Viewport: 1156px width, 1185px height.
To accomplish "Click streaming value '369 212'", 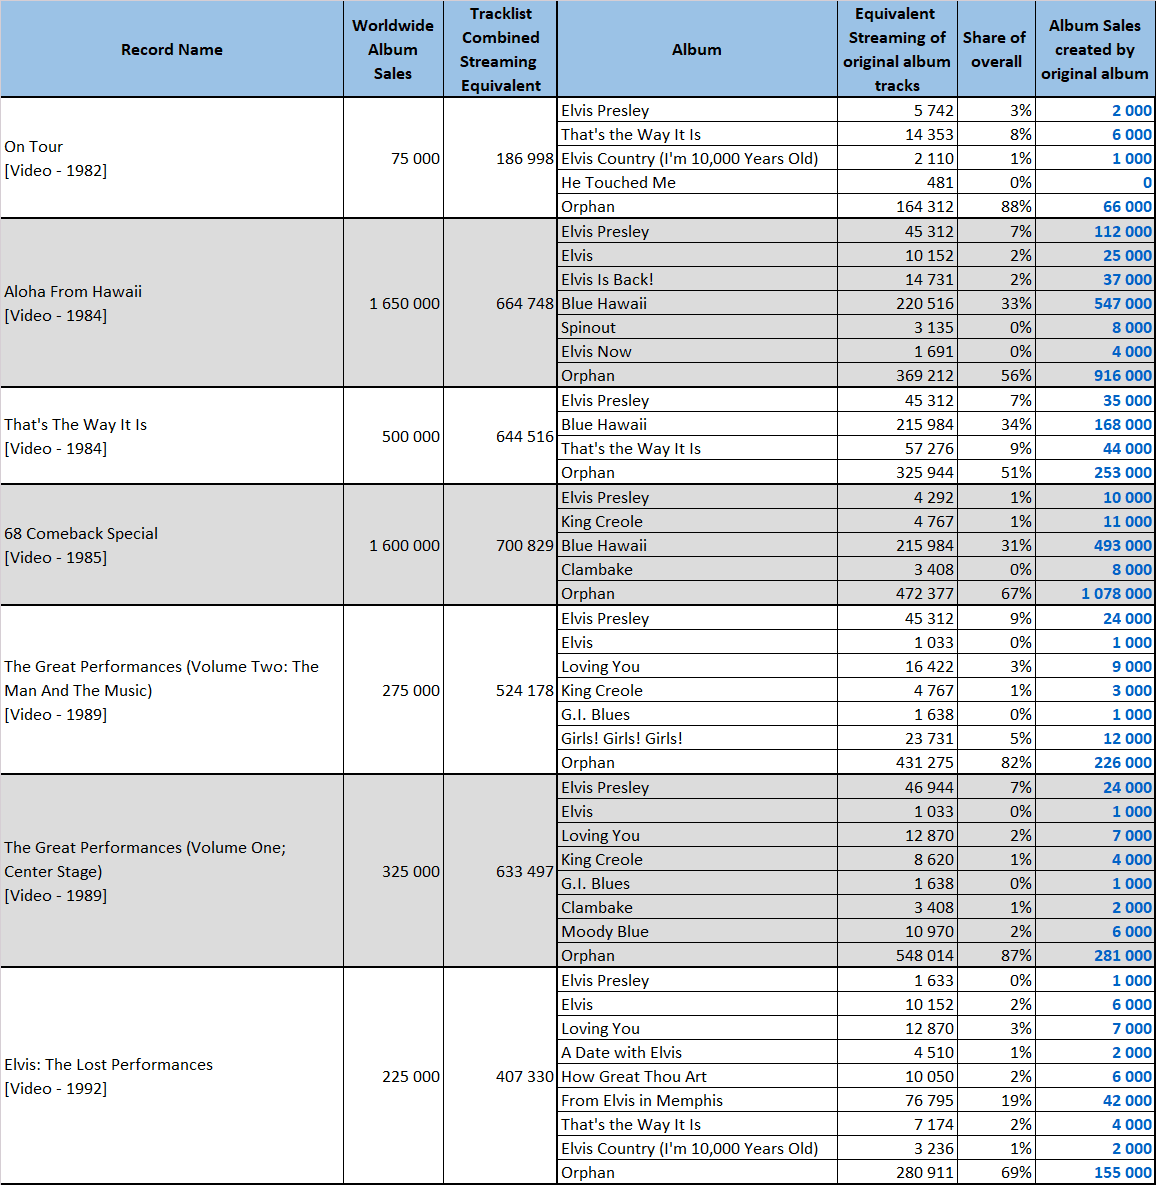I will click(925, 376).
